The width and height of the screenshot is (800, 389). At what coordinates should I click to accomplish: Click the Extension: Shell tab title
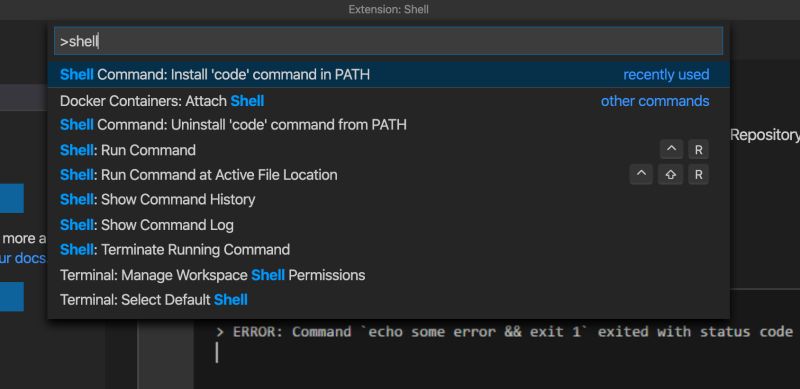point(389,9)
